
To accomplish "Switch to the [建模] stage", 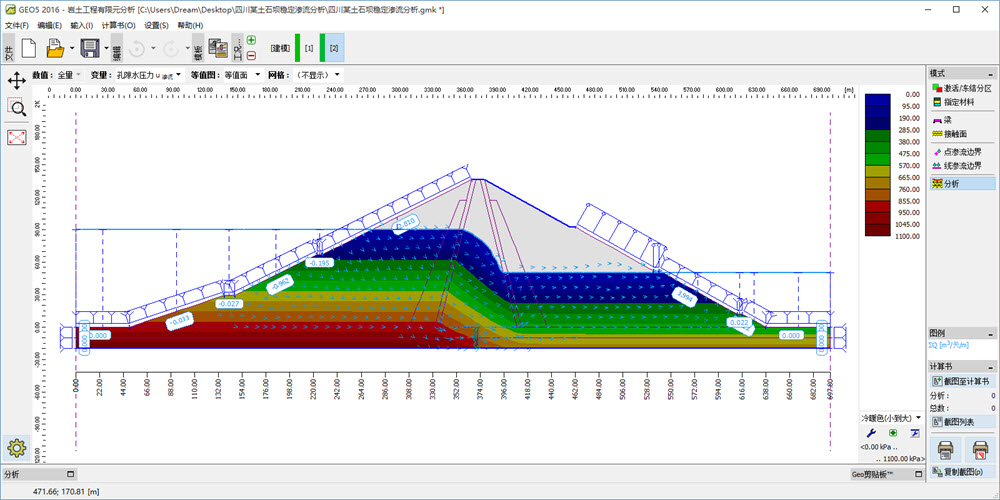I will [280, 48].
